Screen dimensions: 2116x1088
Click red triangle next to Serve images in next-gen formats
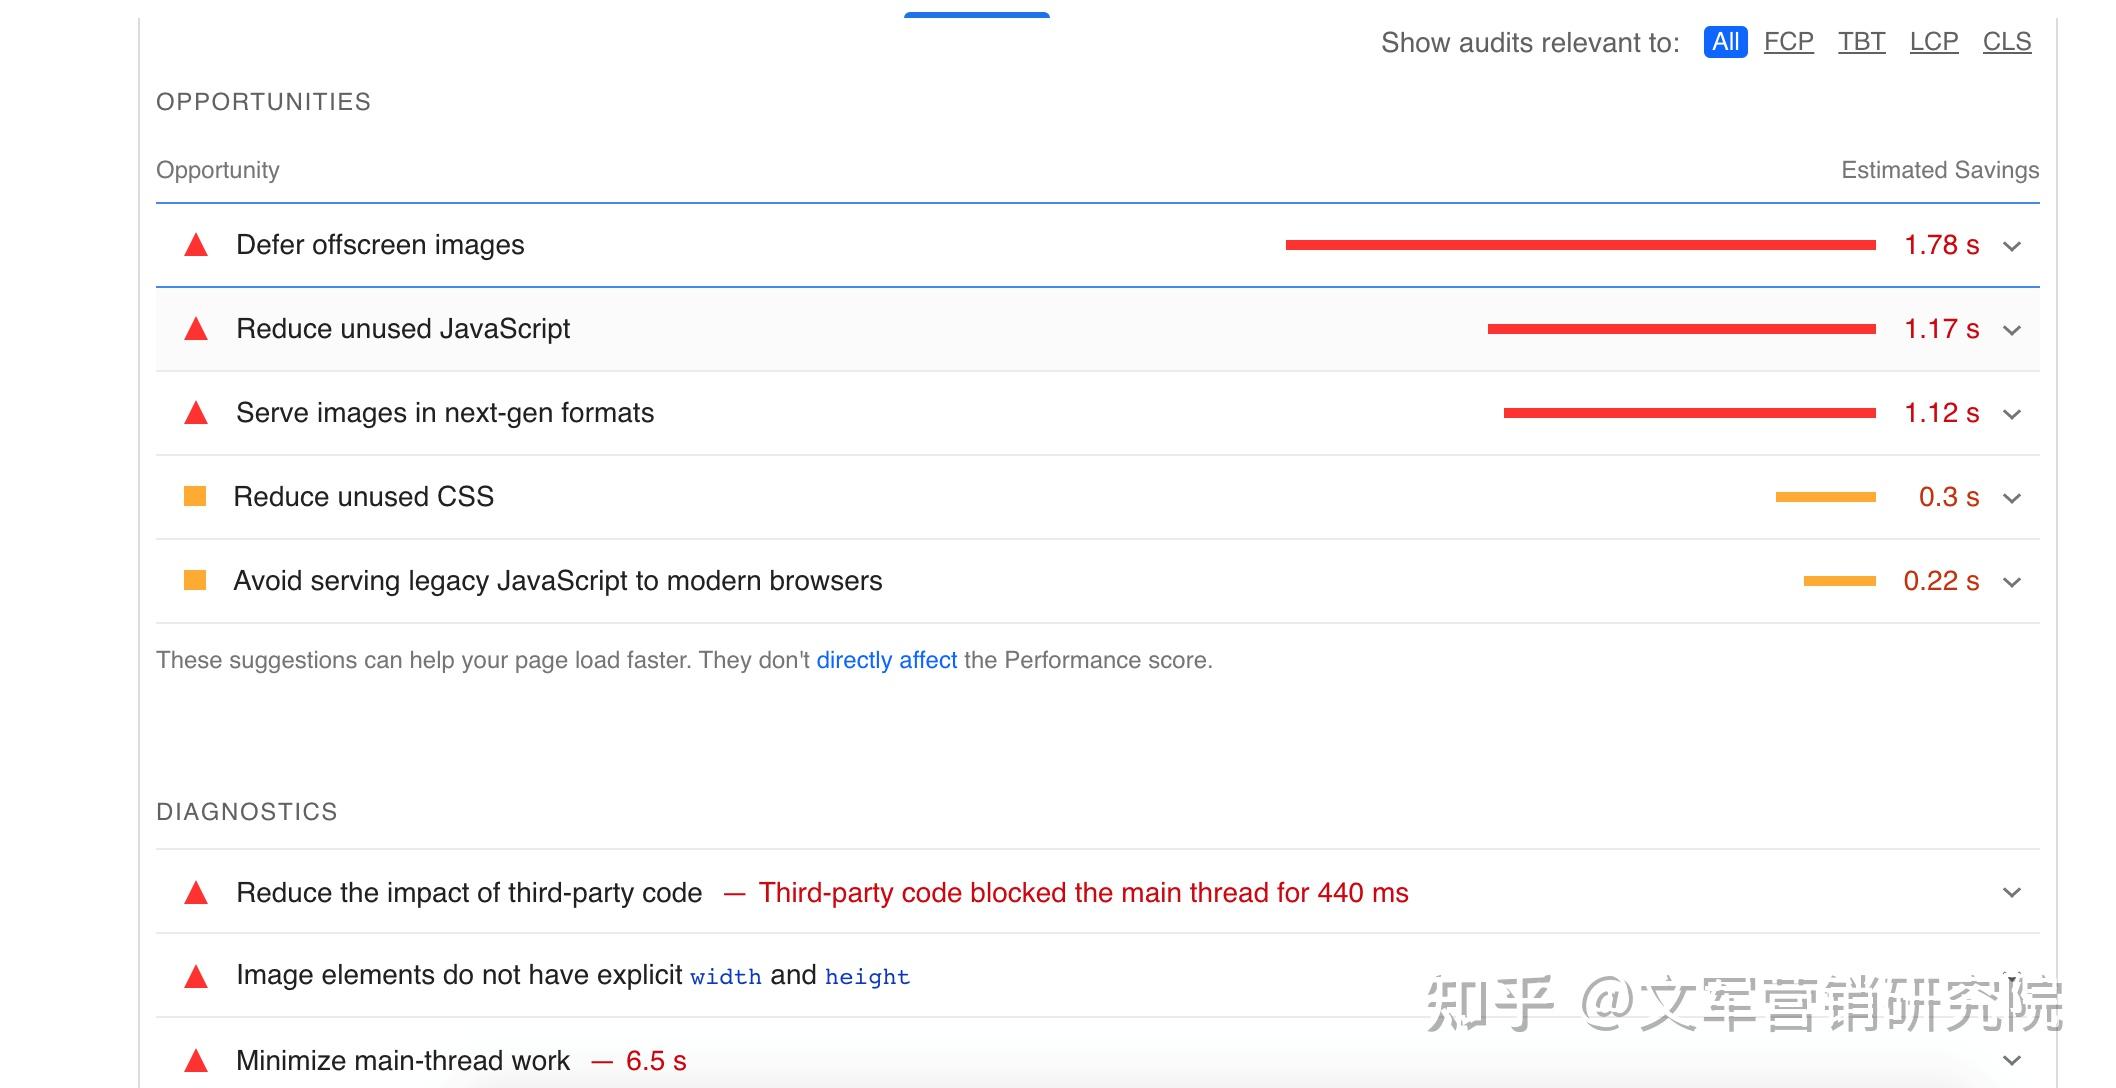(196, 413)
